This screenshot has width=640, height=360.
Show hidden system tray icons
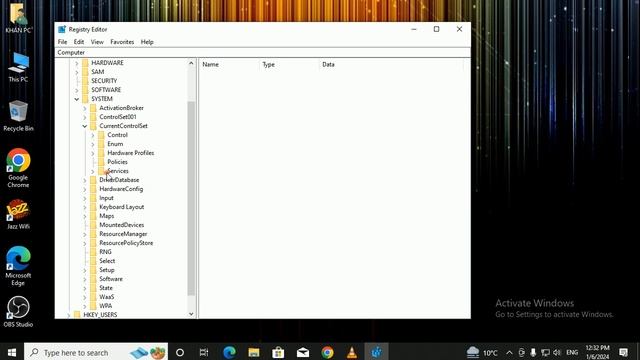click(509, 352)
